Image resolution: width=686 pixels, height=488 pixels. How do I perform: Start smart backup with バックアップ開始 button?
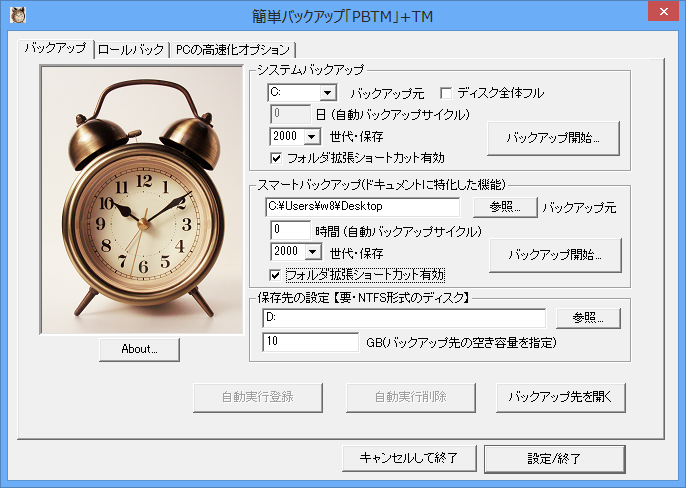tap(555, 255)
